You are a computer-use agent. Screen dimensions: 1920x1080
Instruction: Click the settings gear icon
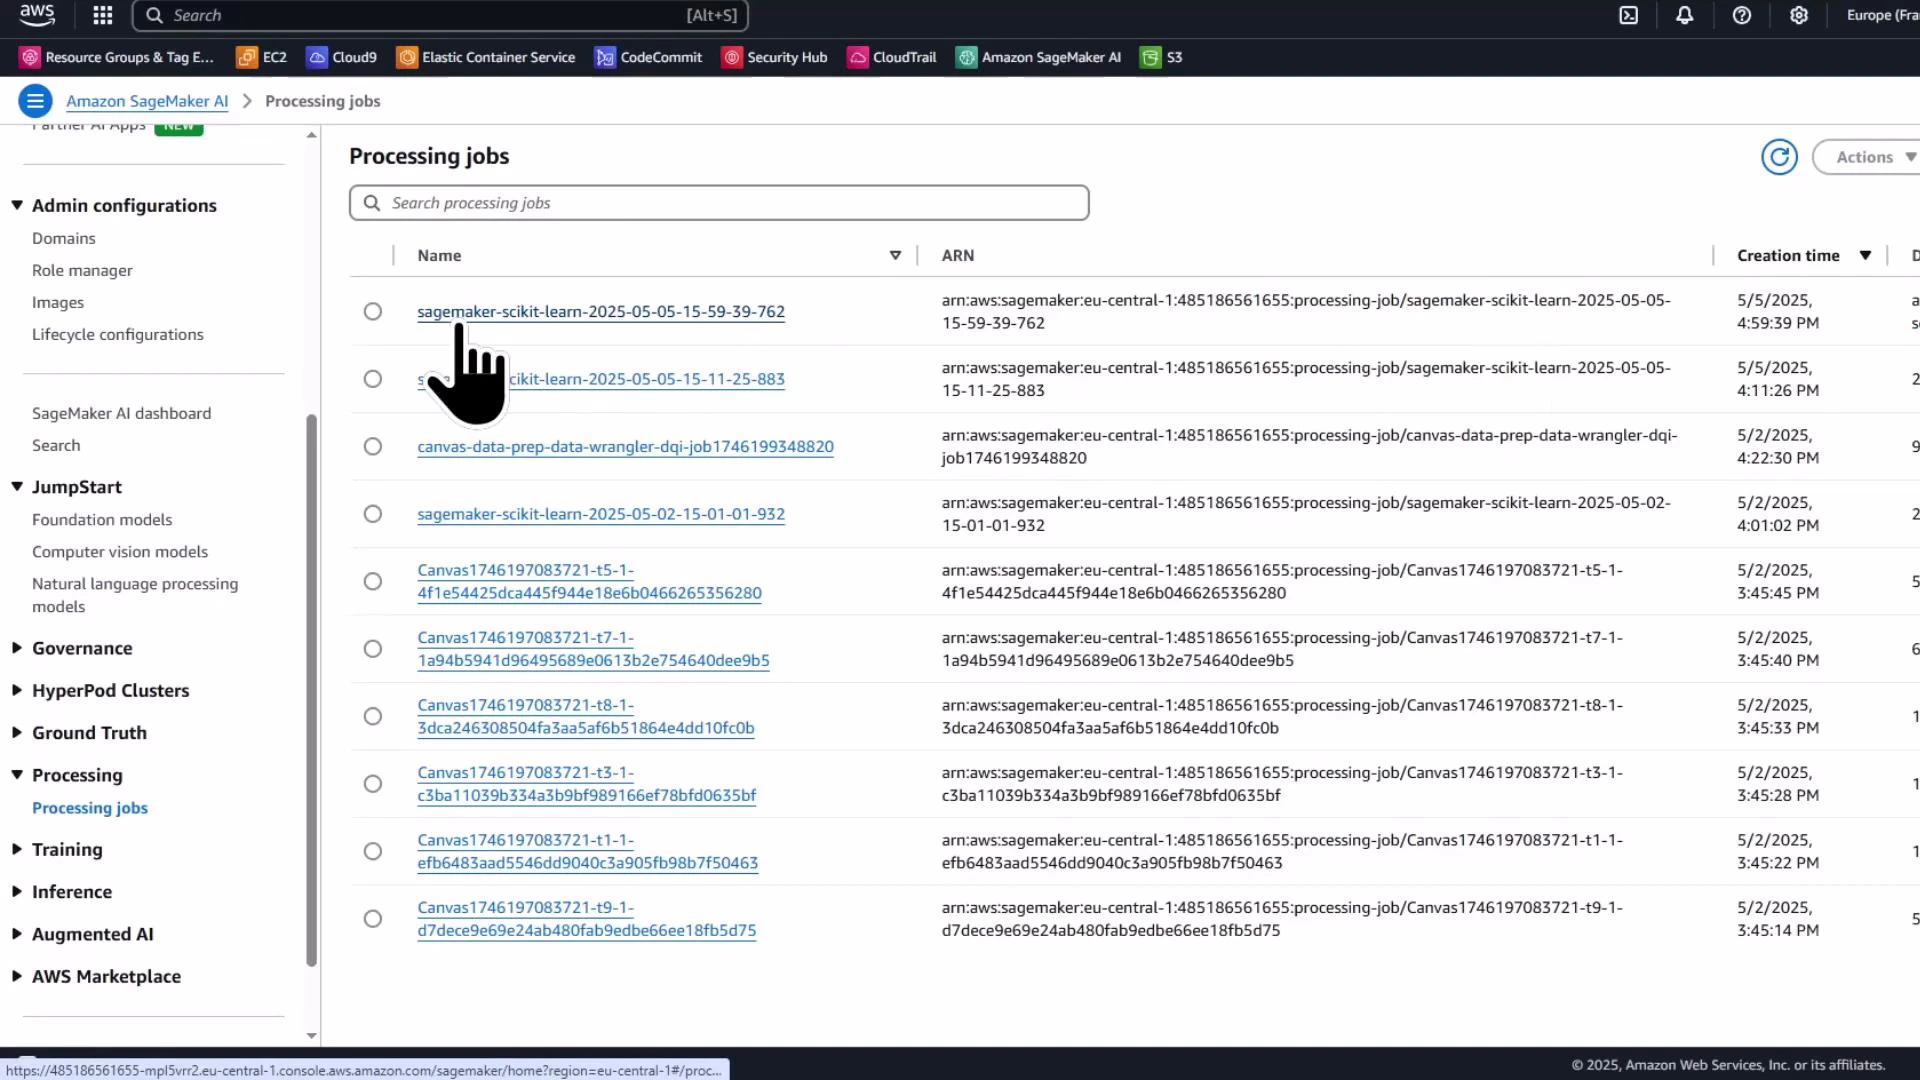[x=1800, y=15]
